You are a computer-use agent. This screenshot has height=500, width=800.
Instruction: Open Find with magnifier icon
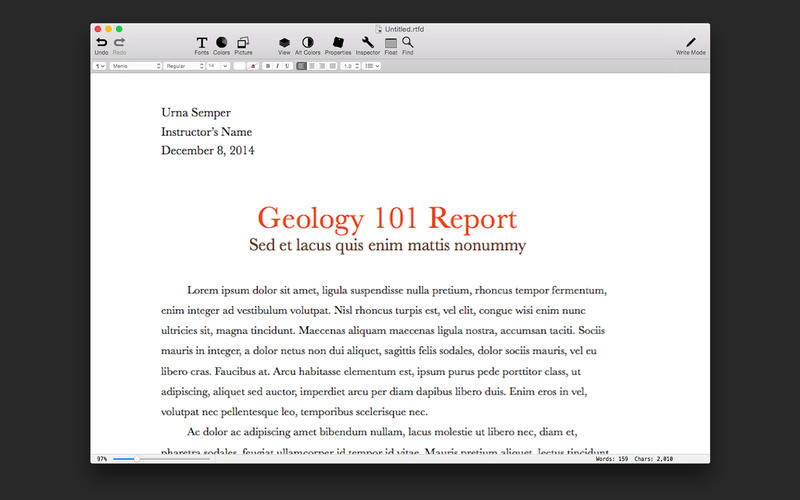pos(408,42)
